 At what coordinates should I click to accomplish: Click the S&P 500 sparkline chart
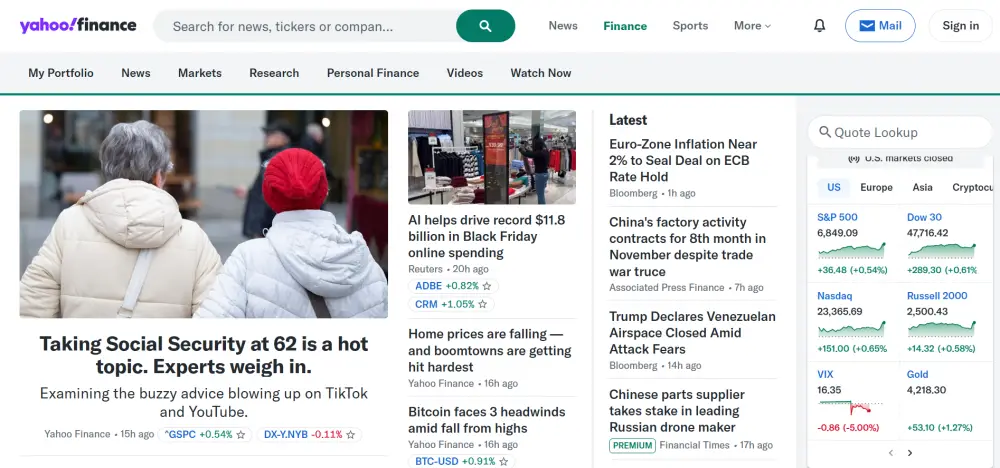click(x=851, y=251)
